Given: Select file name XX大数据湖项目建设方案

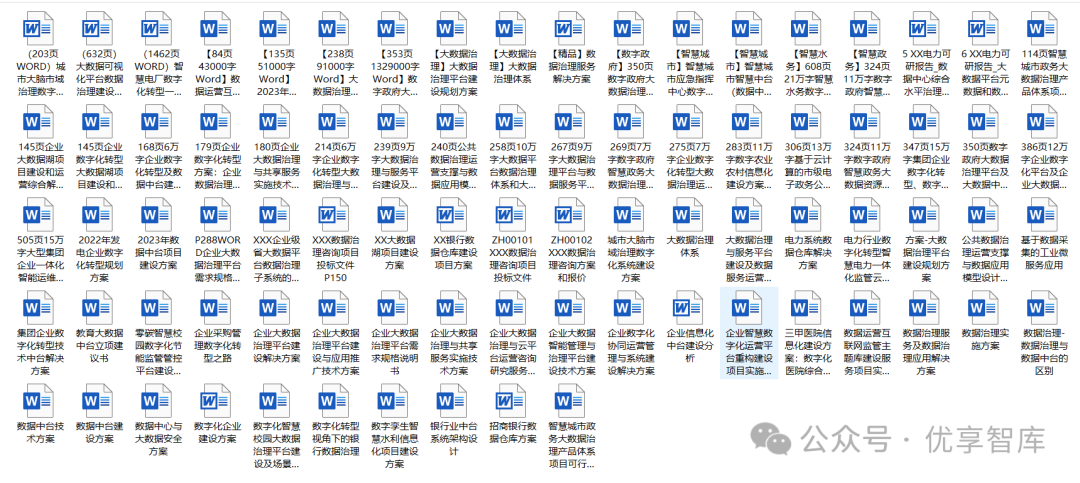Looking at the screenshot, I should [393, 253].
